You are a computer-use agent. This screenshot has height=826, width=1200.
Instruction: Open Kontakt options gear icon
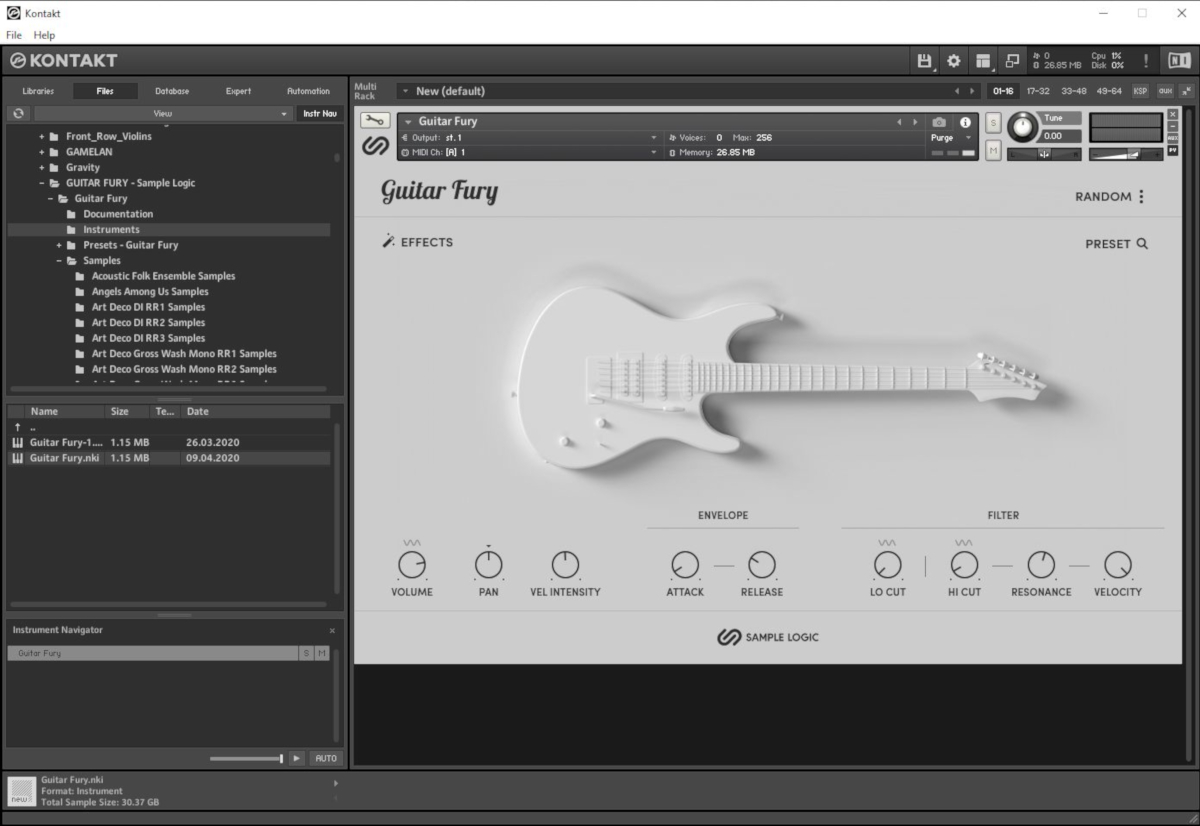(954, 61)
